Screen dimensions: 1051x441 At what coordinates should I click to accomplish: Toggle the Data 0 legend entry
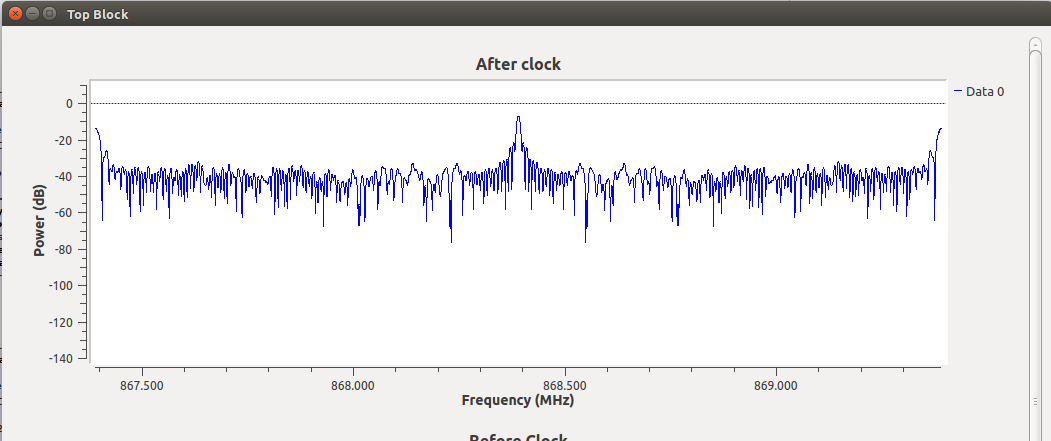(x=979, y=92)
